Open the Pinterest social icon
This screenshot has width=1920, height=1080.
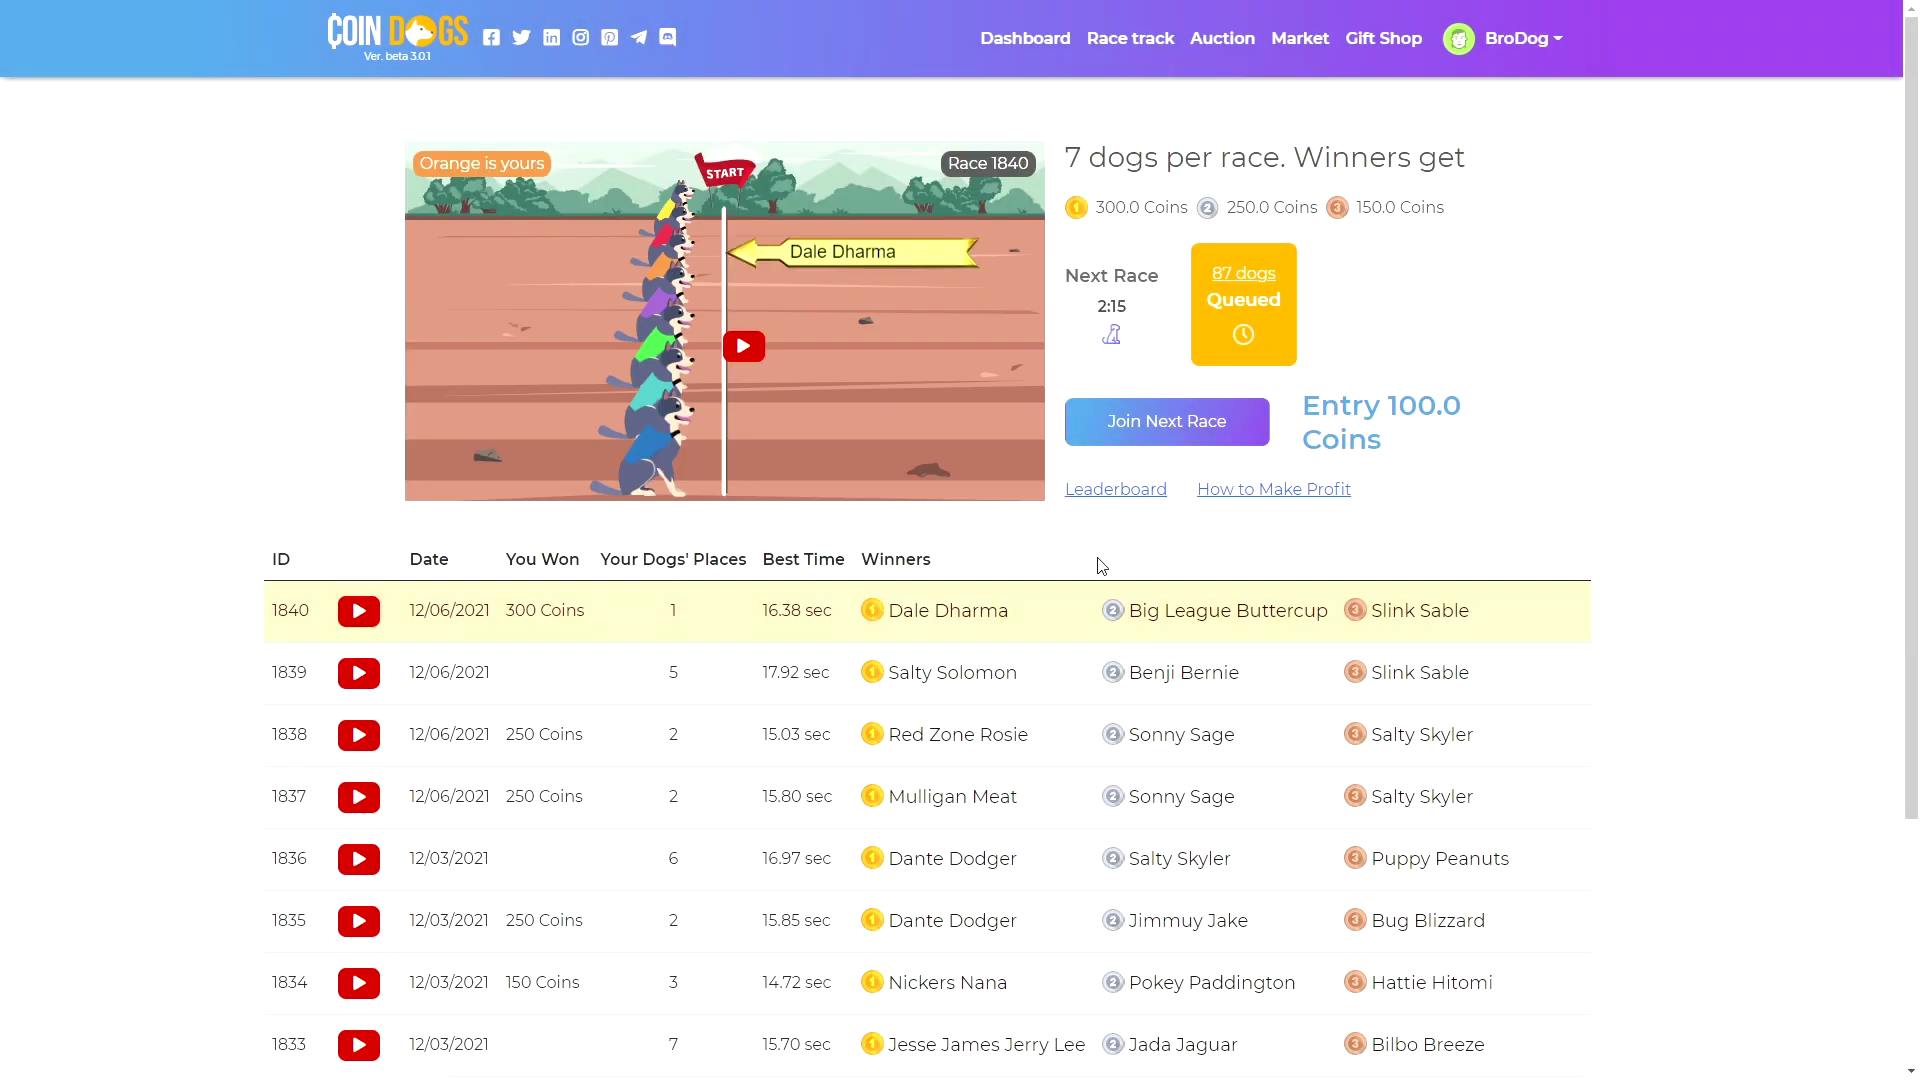(609, 38)
